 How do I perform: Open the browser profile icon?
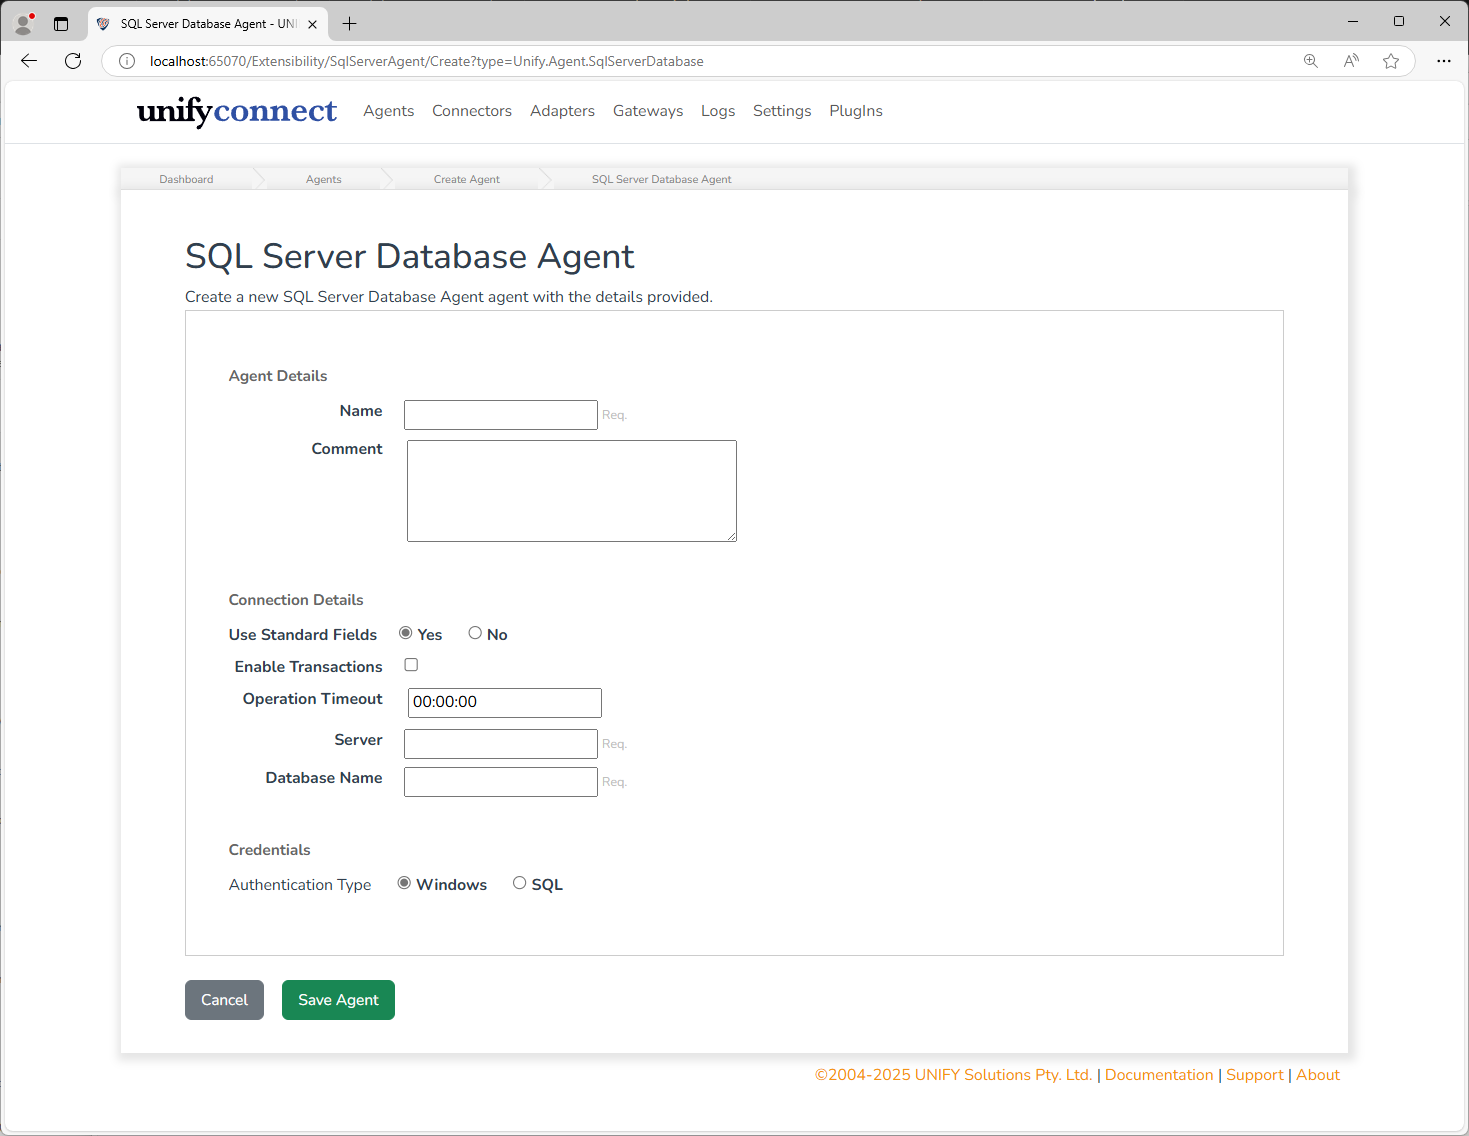(x=25, y=23)
